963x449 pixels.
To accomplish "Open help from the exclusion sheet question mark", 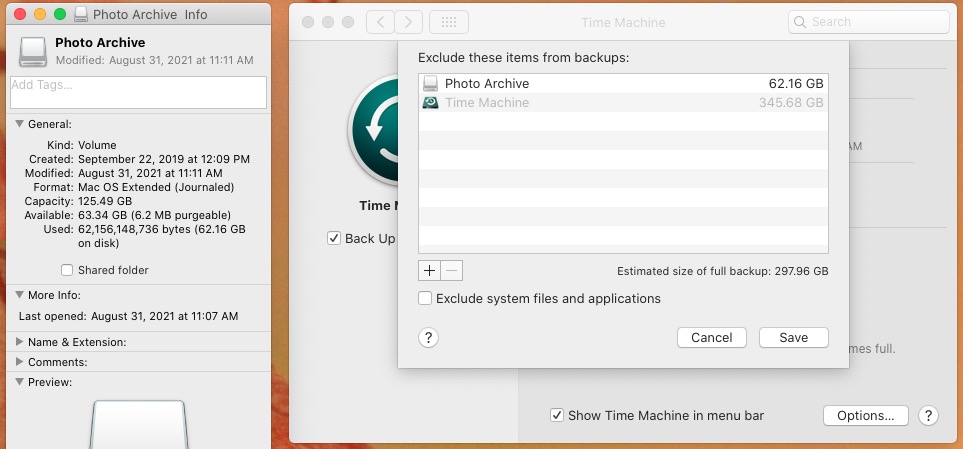I will (428, 337).
